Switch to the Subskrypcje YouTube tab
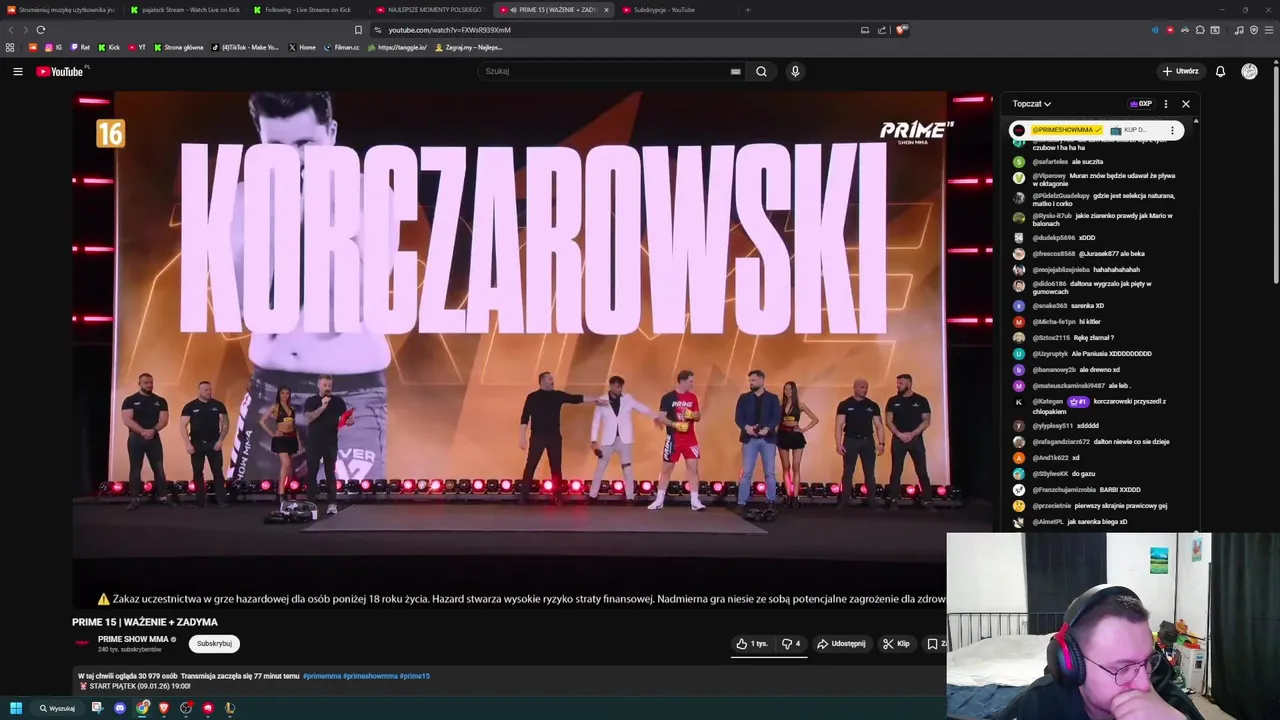The image size is (1280, 720). 664,10
